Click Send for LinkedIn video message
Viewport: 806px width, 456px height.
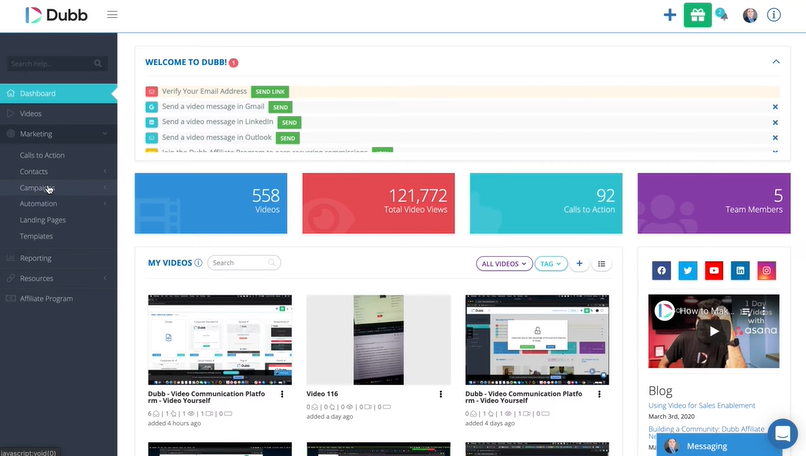[289, 122]
